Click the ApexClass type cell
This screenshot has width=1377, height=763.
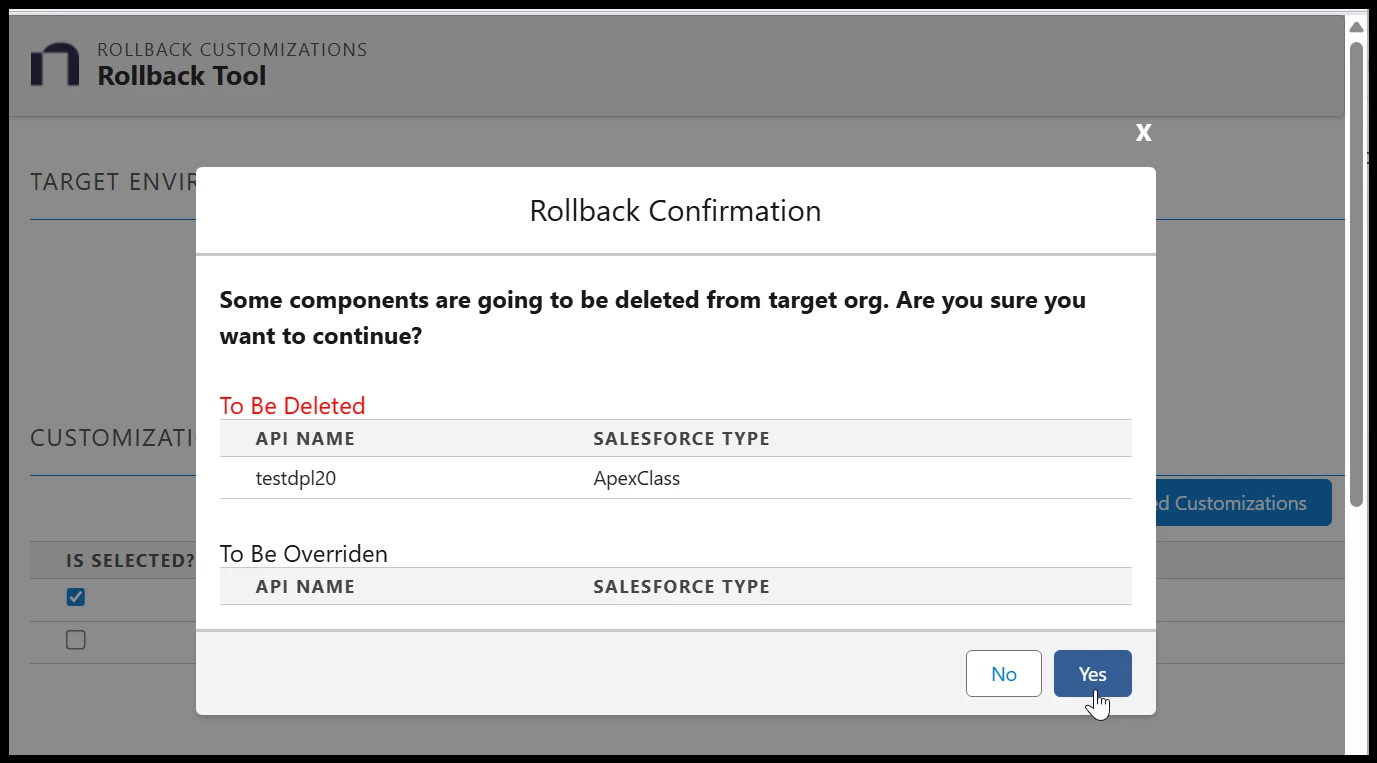636,478
